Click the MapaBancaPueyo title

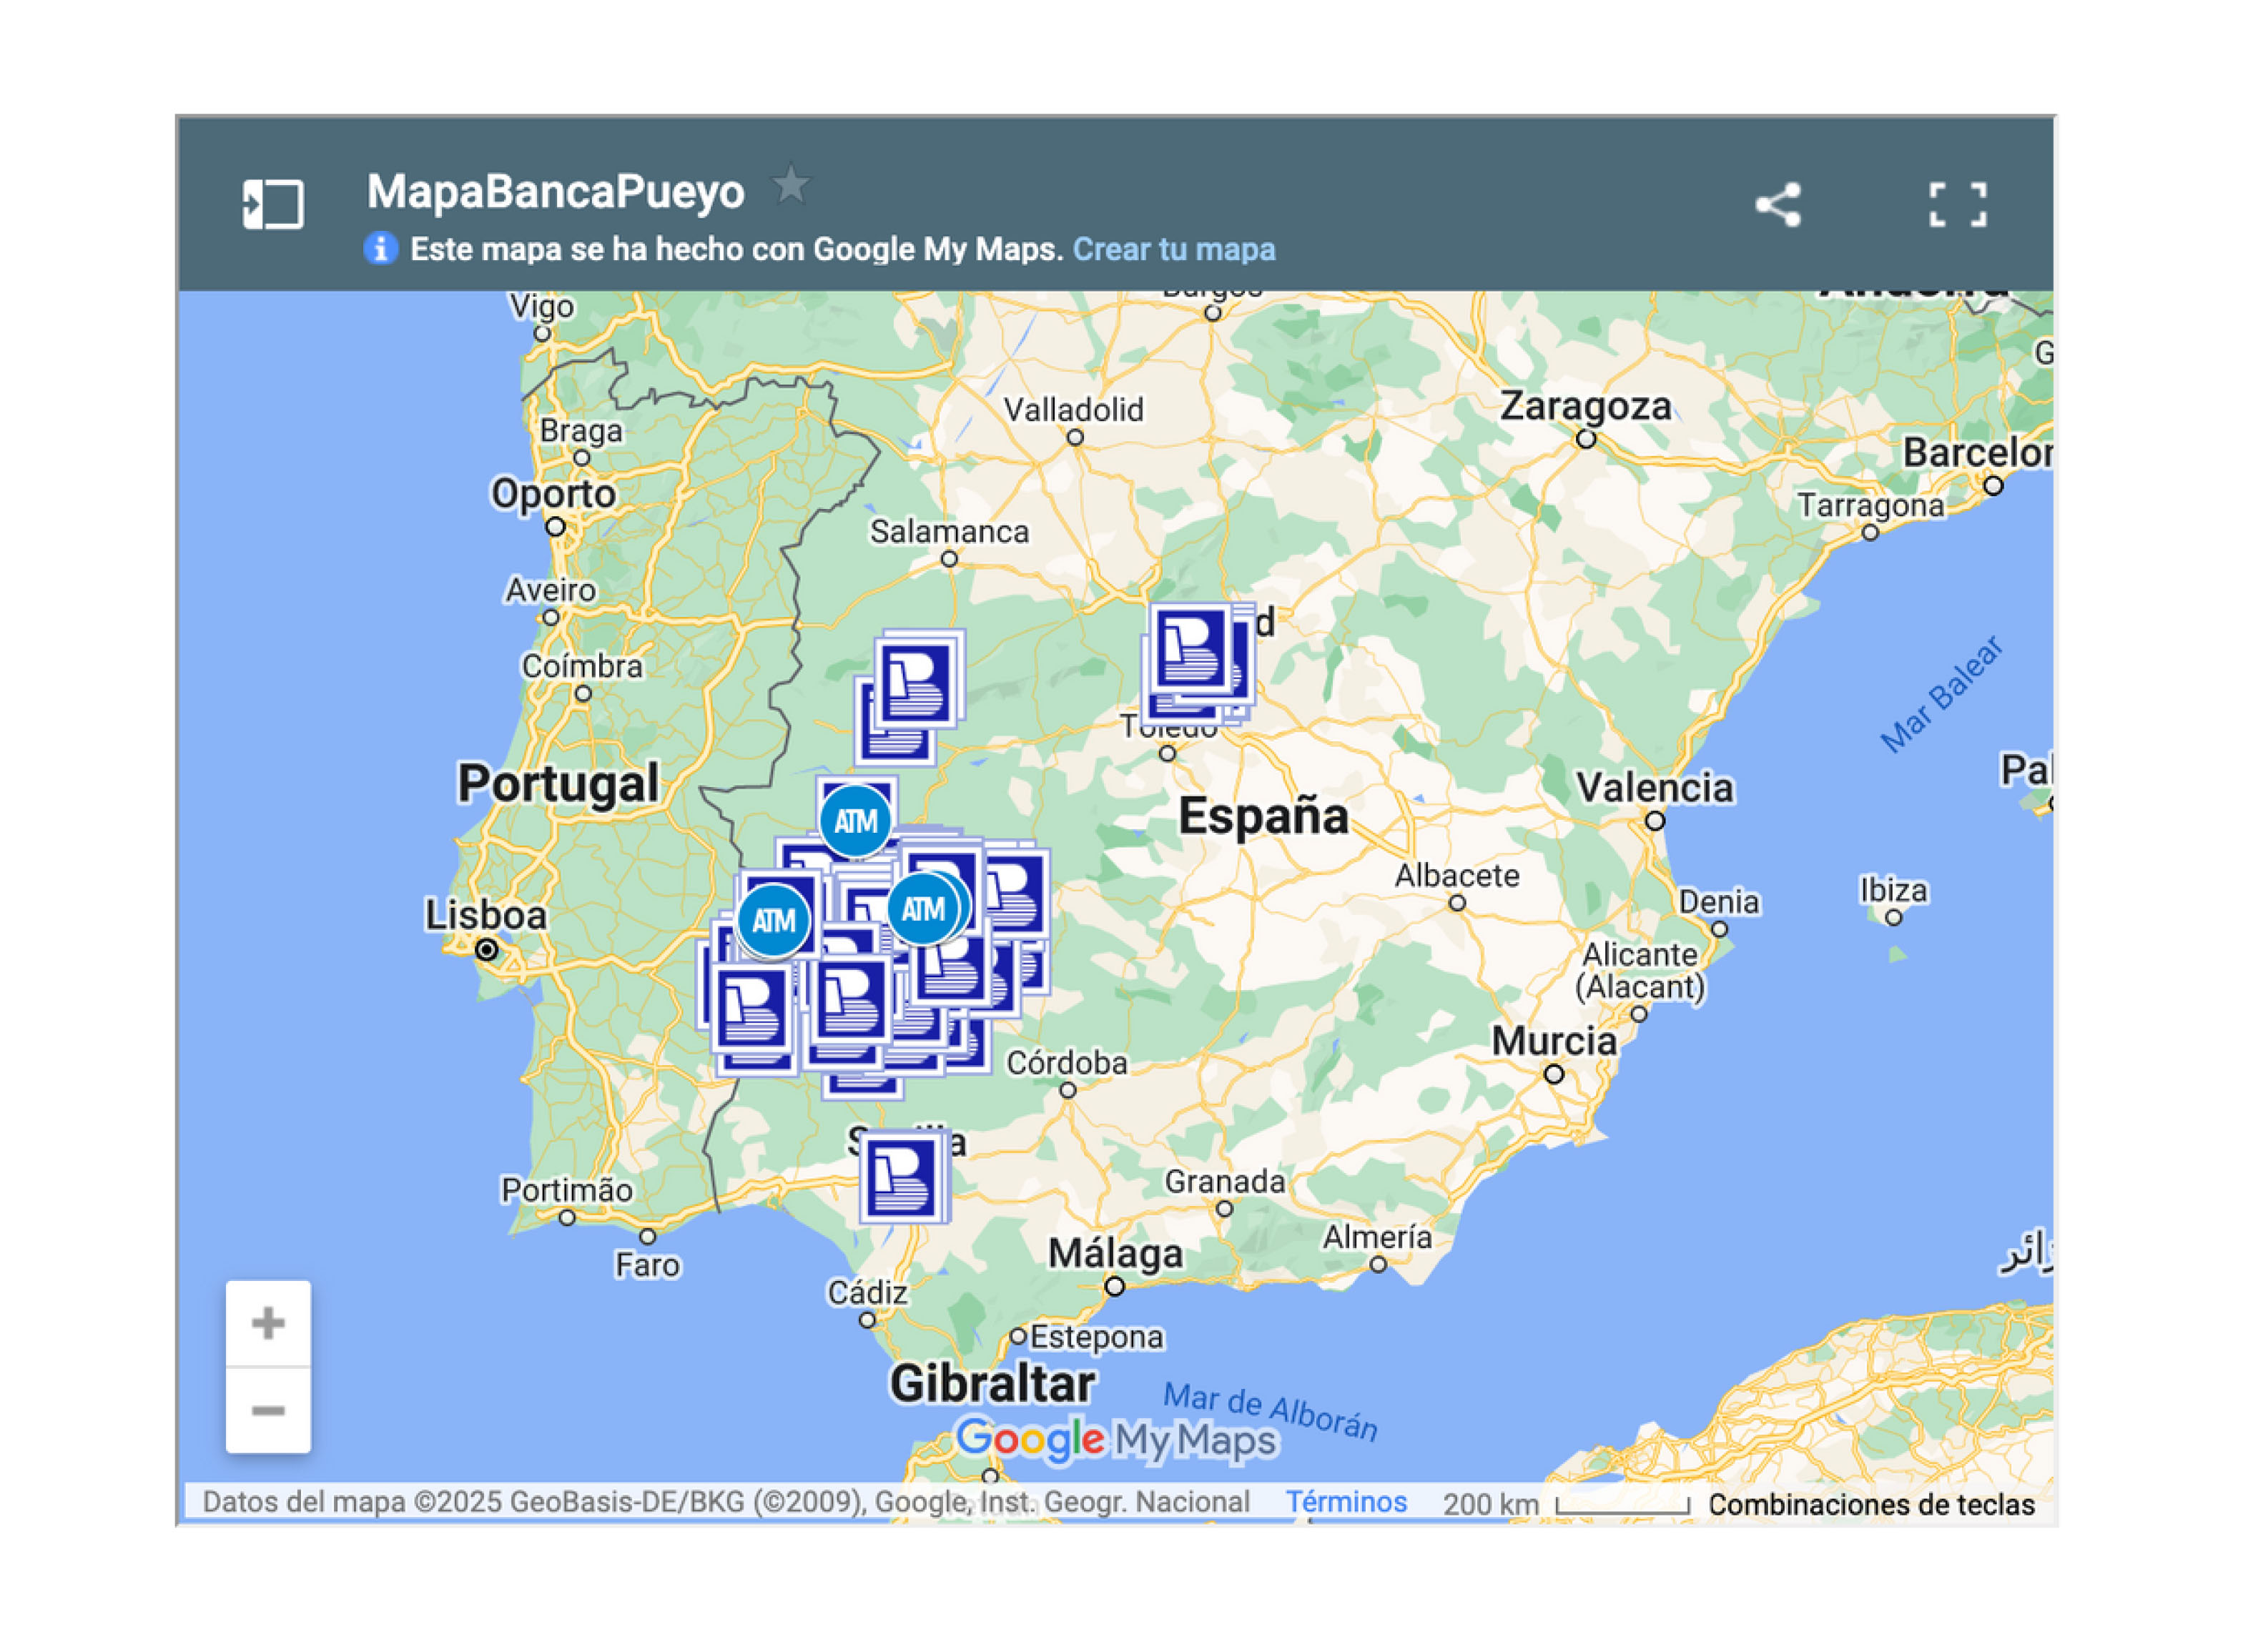coord(555,191)
